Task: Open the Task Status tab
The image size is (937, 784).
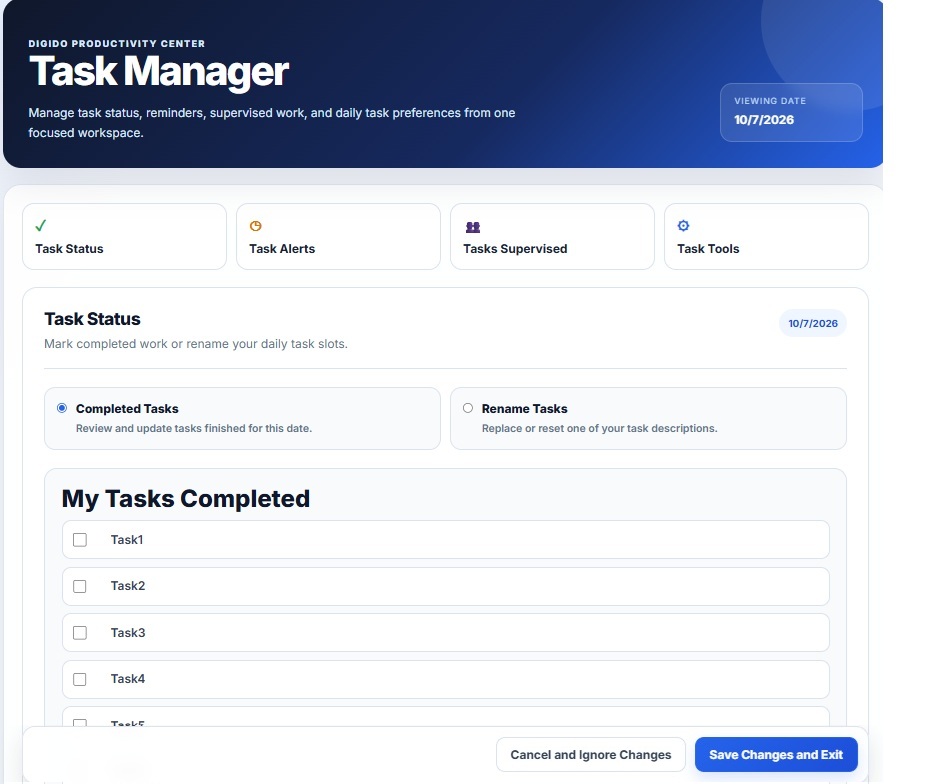Action: pos(124,237)
